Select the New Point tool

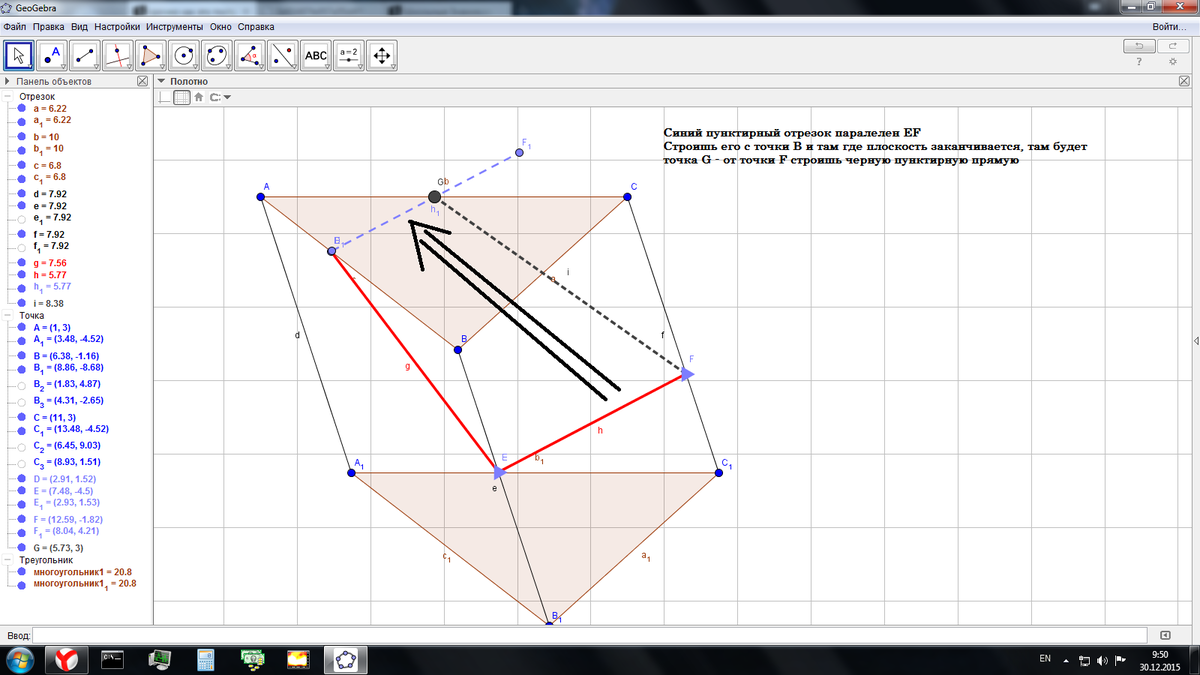click(53, 55)
